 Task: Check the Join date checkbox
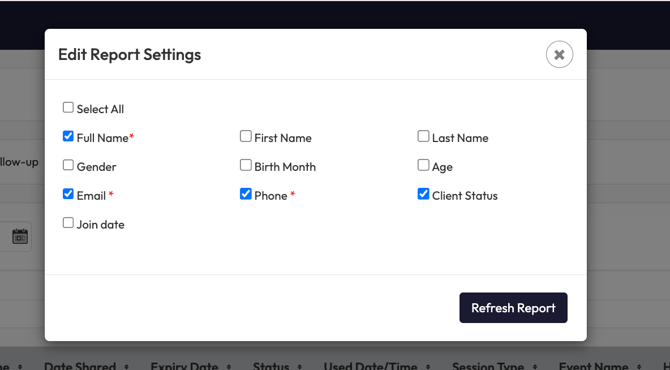68,223
